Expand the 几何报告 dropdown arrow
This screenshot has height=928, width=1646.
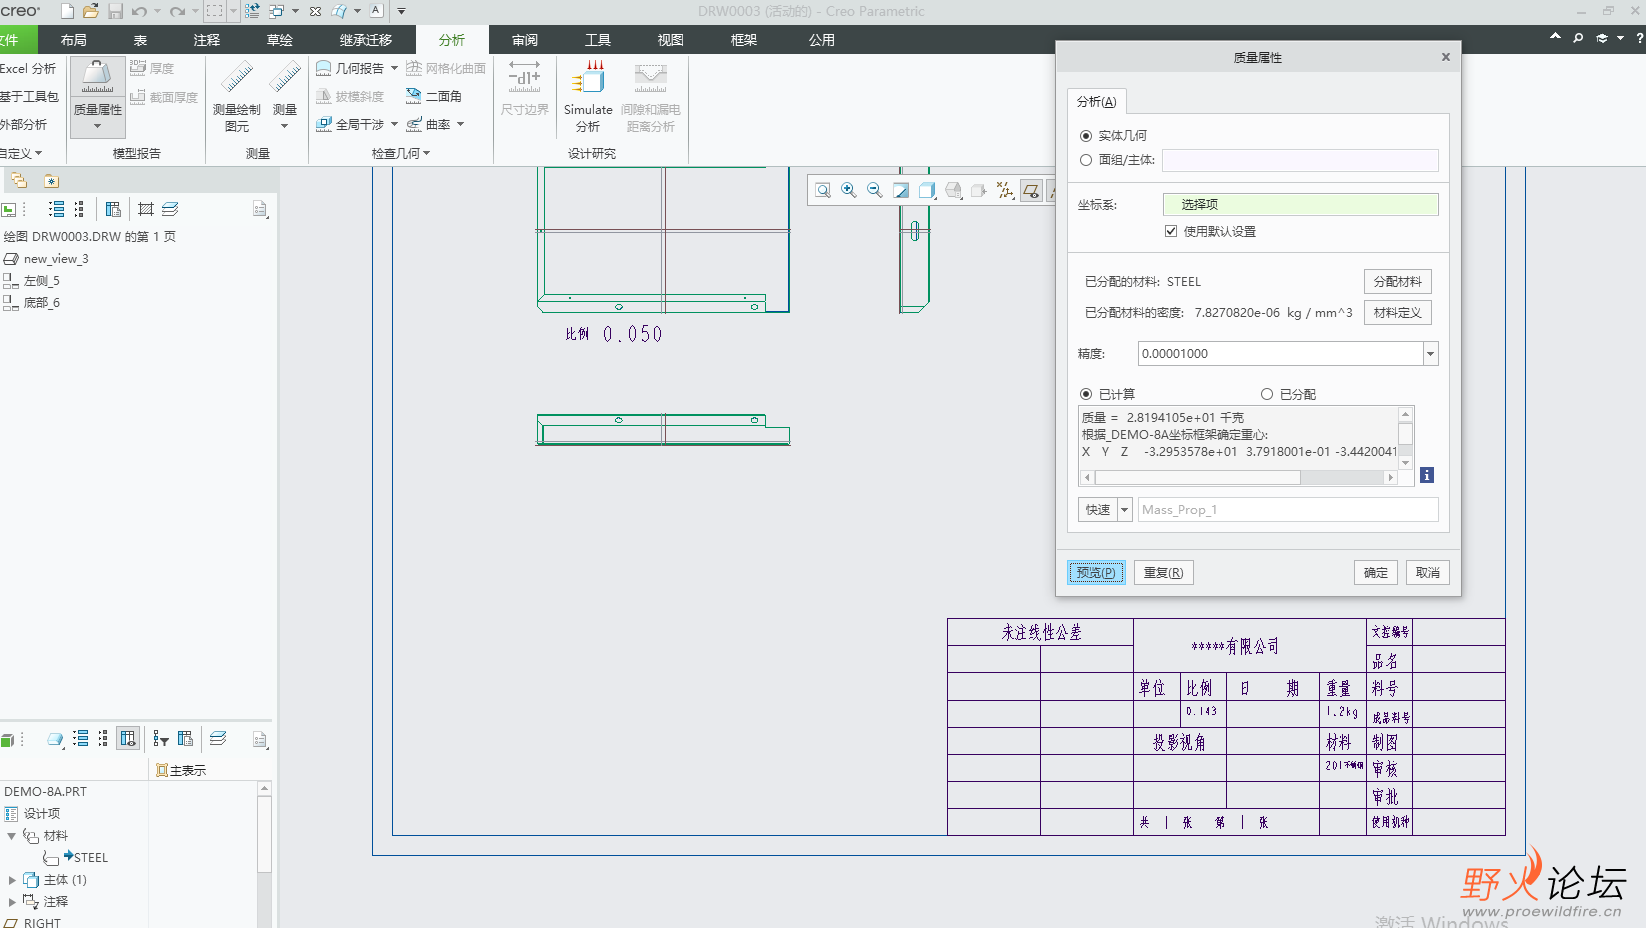tap(394, 68)
